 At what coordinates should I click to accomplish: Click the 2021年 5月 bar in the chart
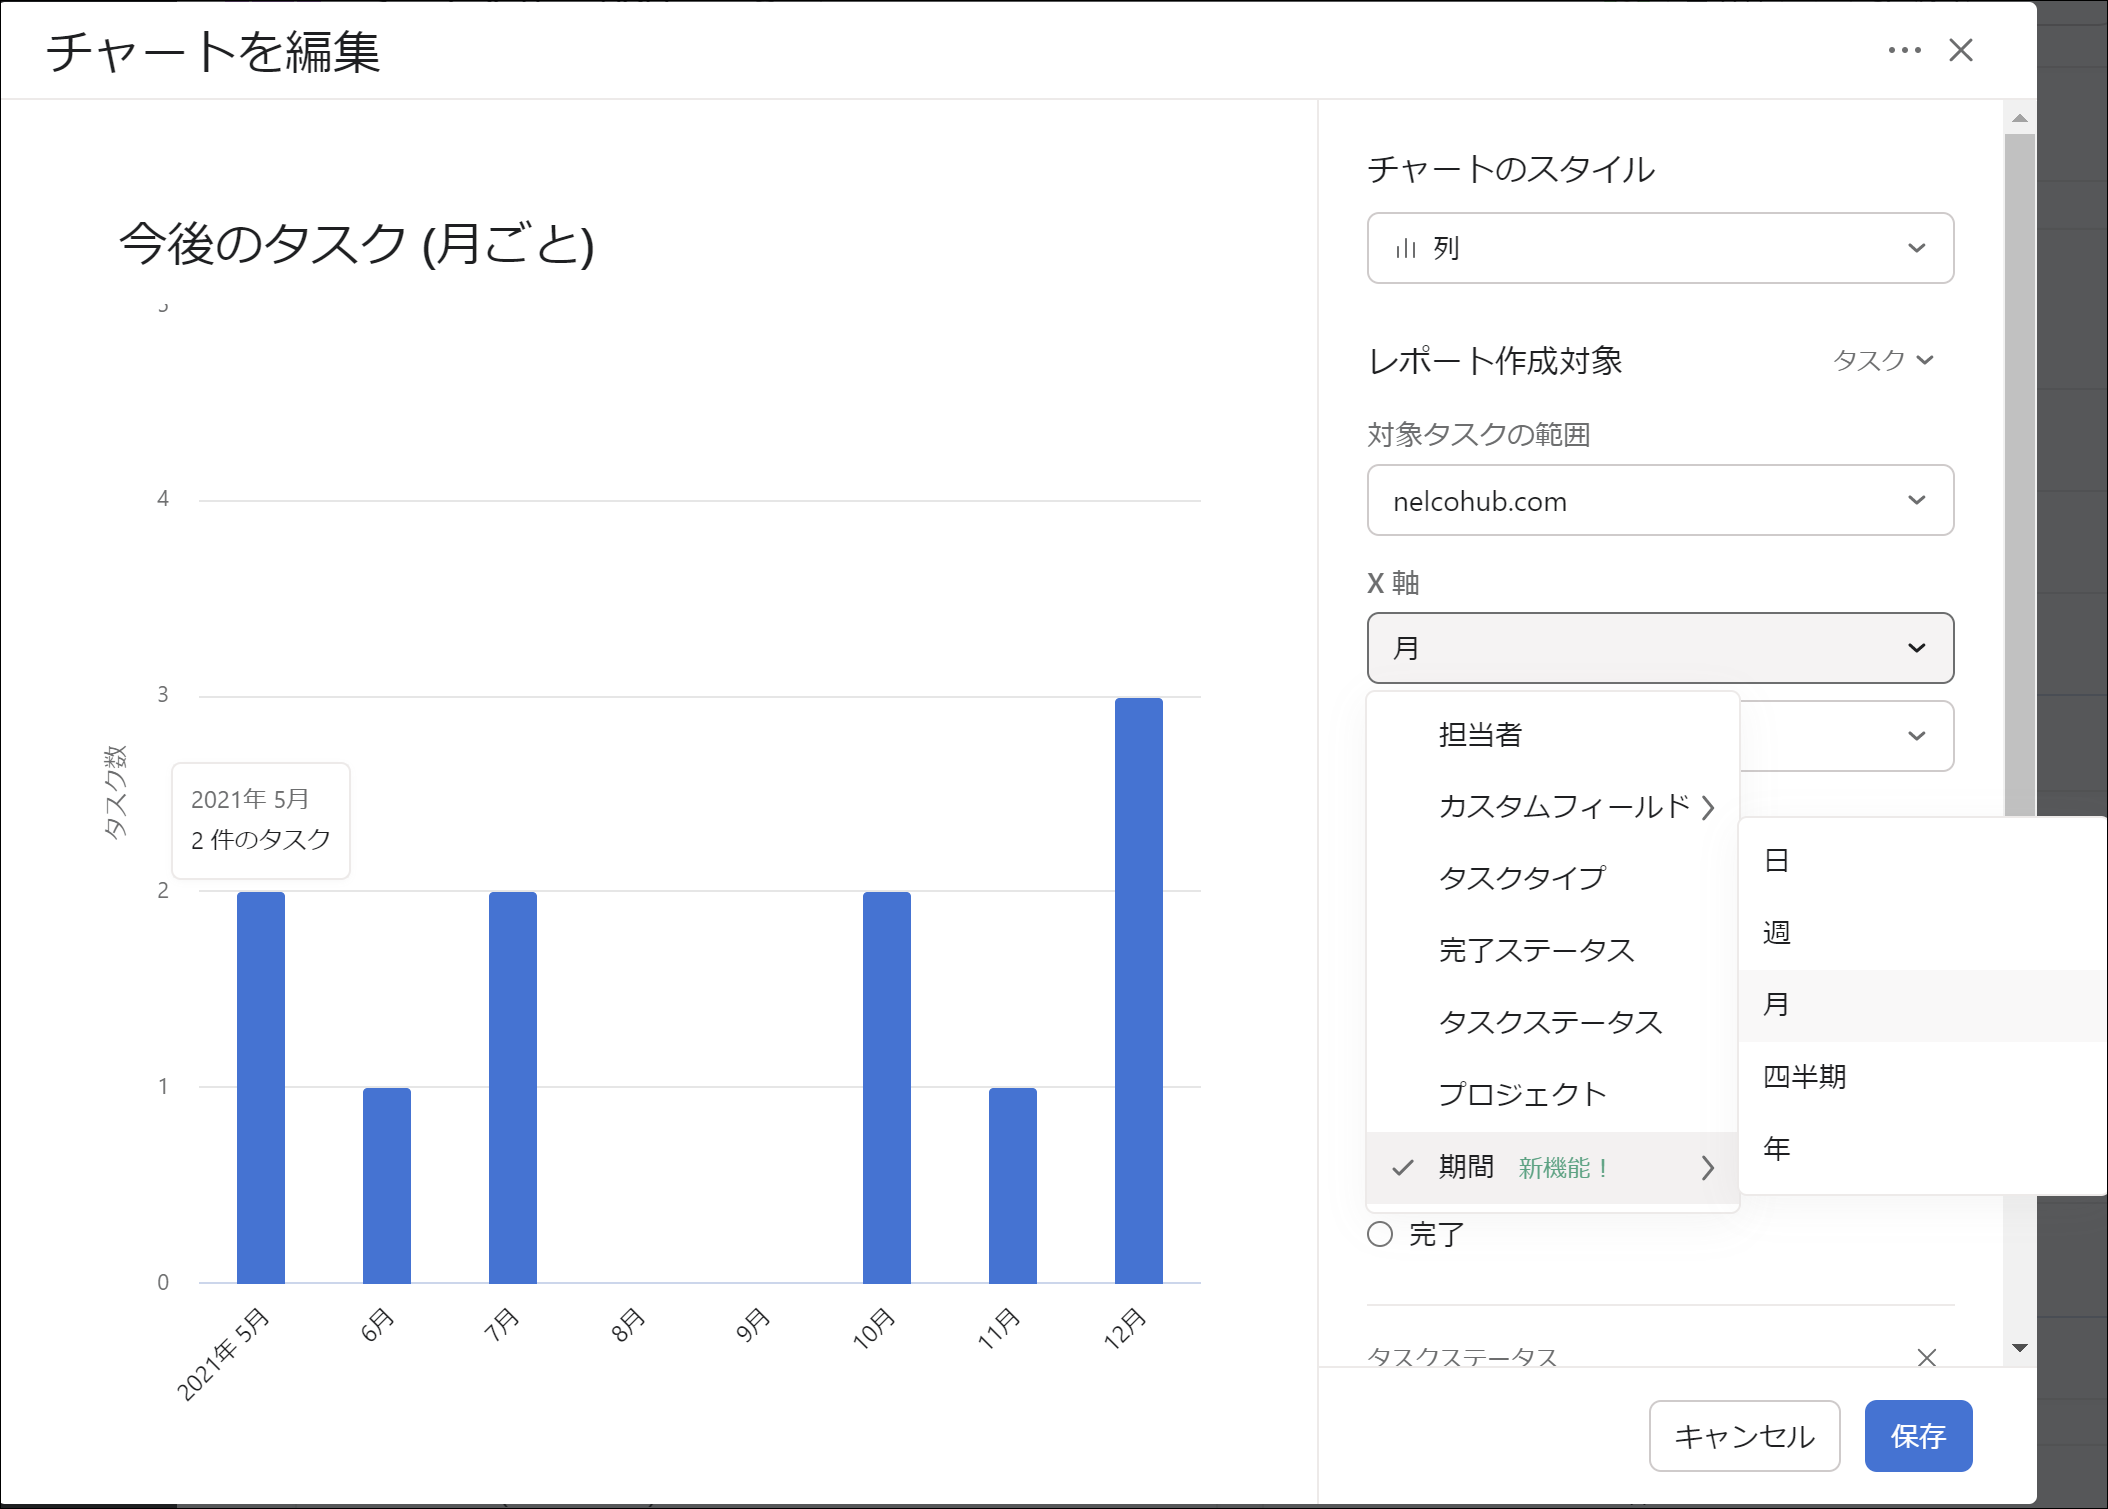tap(261, 1088)
